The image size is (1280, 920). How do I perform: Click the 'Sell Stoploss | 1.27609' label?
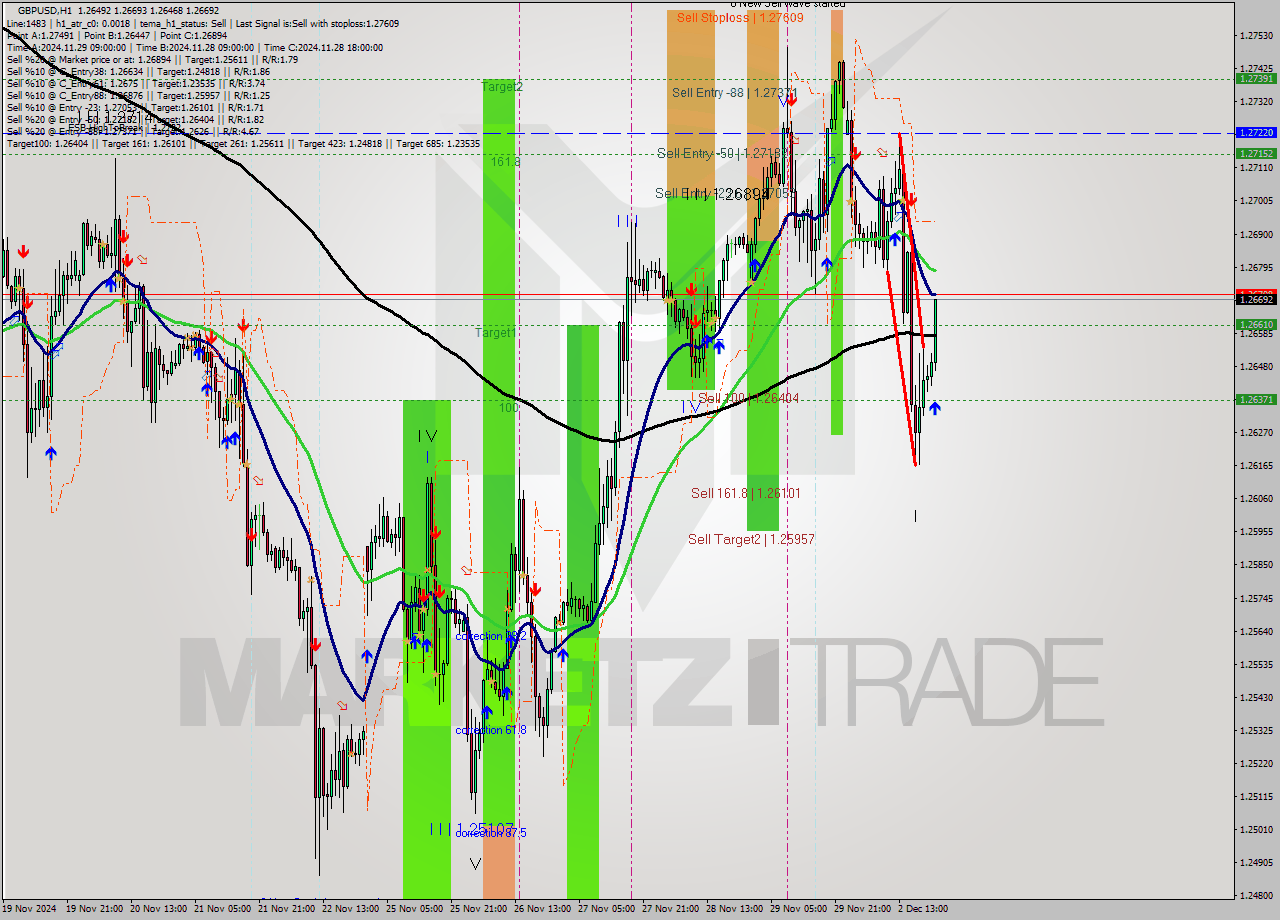pos(739,17)
